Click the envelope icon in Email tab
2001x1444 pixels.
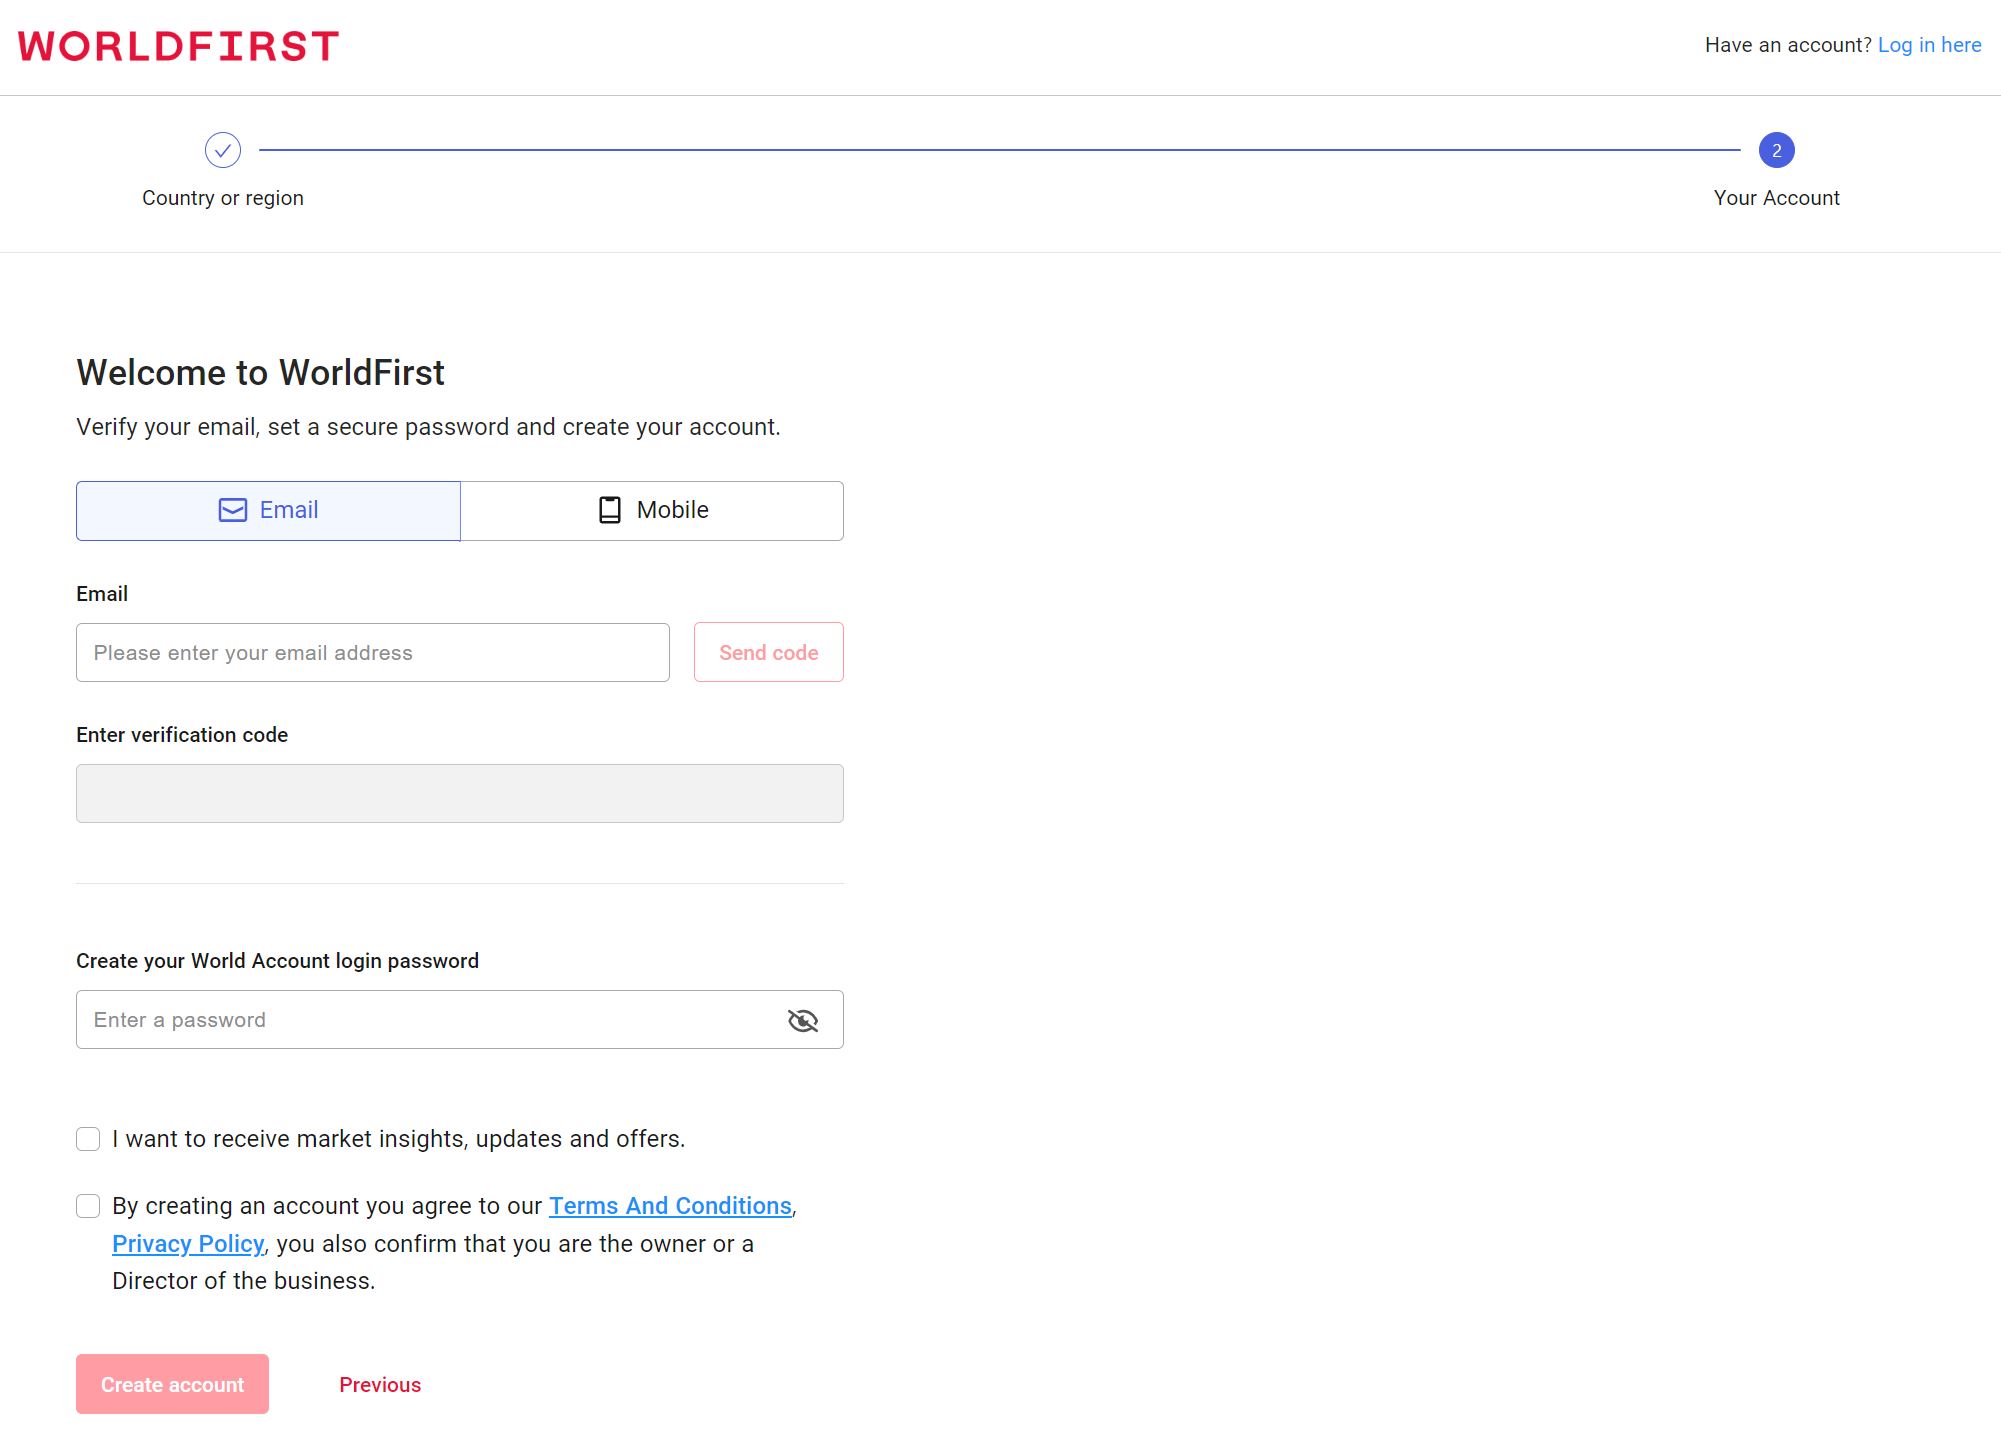232,510
